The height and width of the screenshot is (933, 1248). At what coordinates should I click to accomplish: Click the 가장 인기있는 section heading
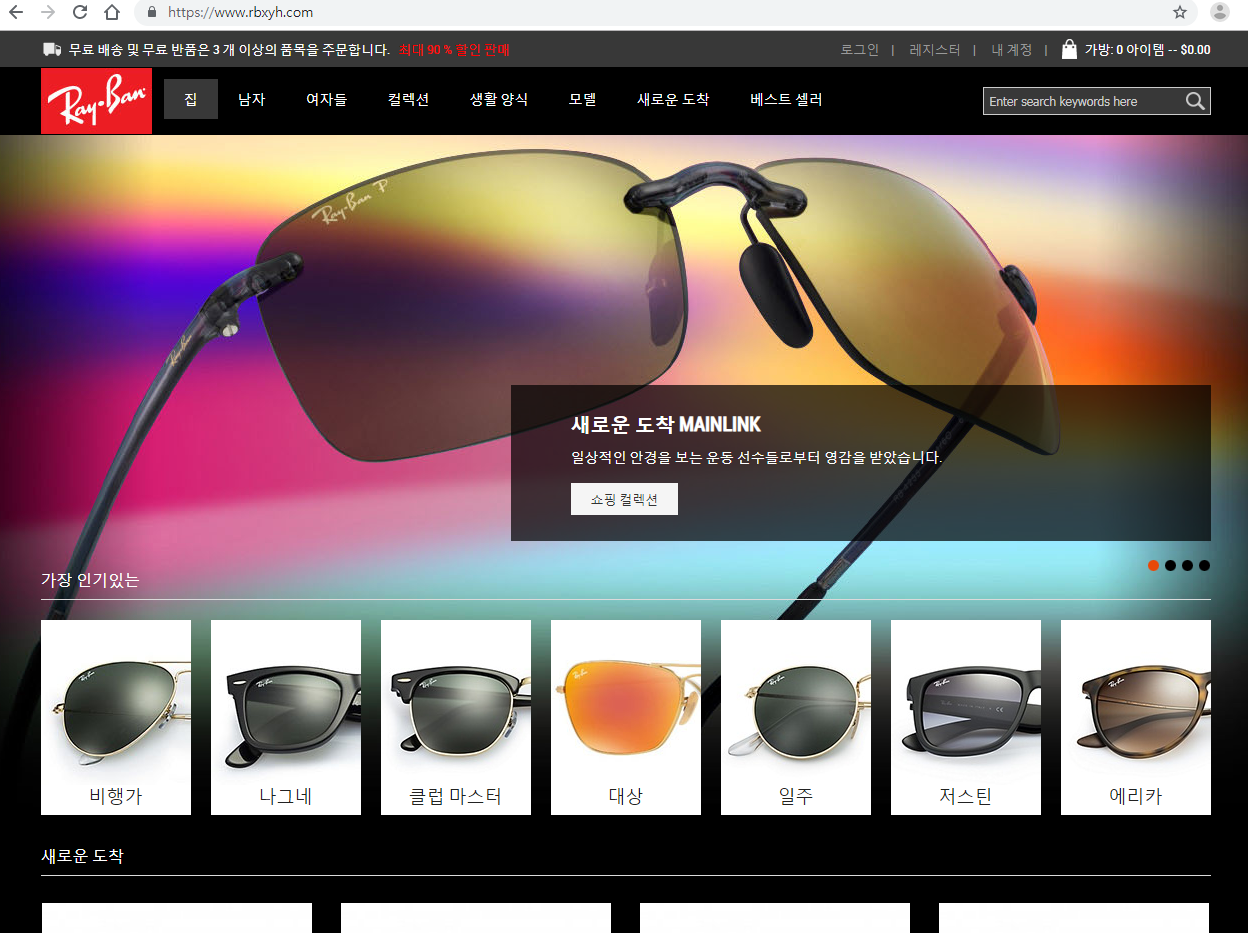pos(90,580)
